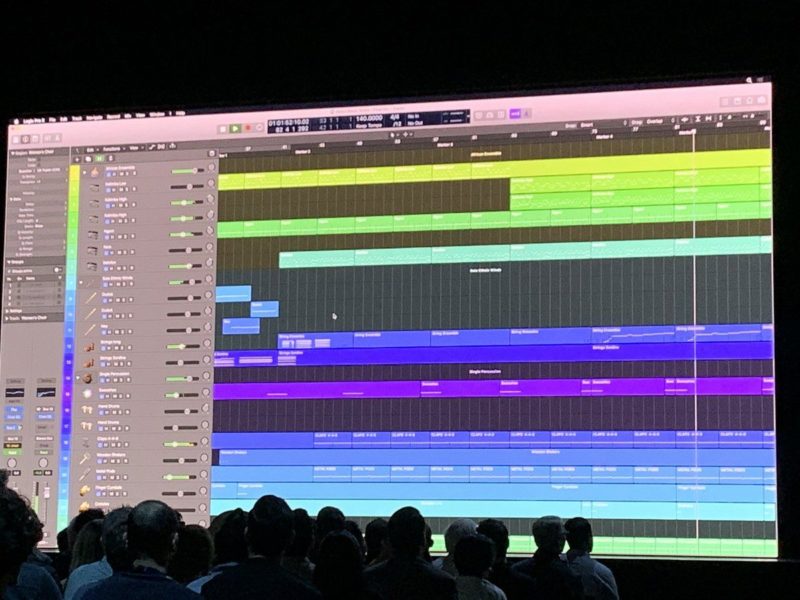
Task: Collapse the Groups inspector section
Action: [x=9, y=262]
